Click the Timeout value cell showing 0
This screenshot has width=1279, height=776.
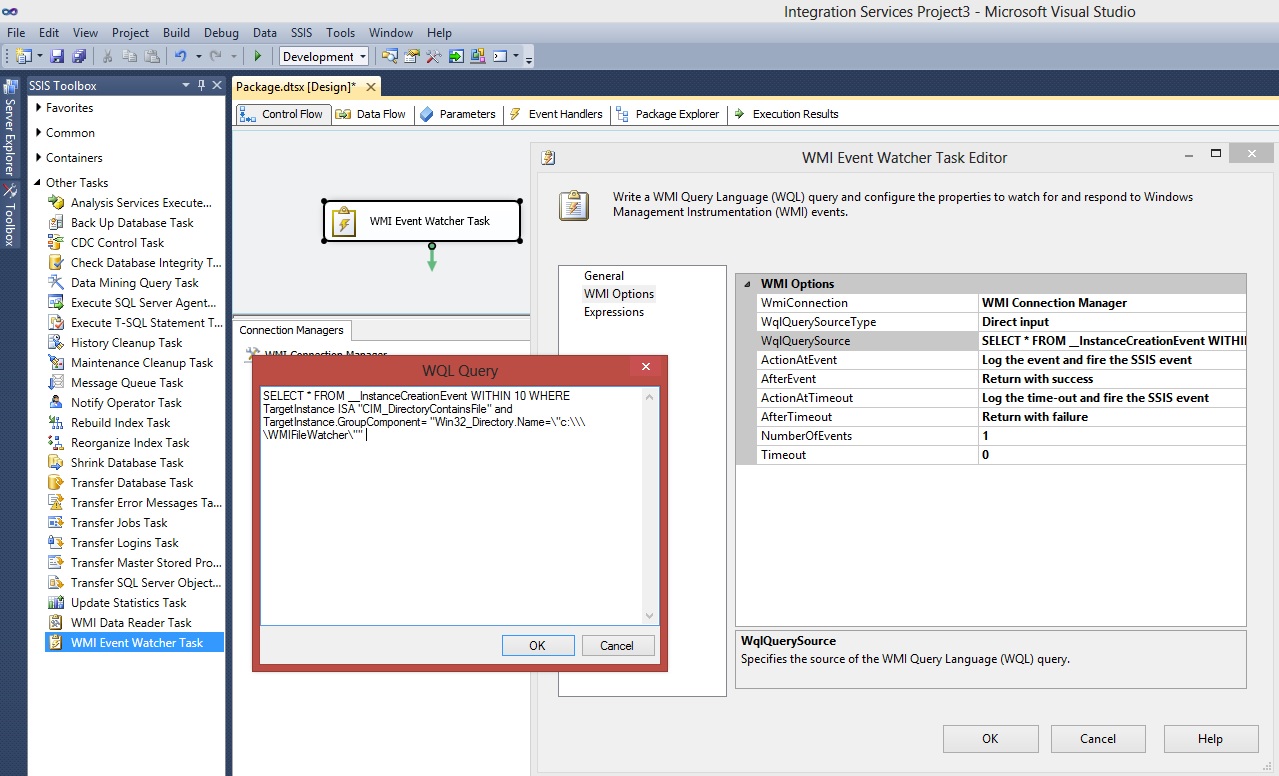tap(1112, 455)
